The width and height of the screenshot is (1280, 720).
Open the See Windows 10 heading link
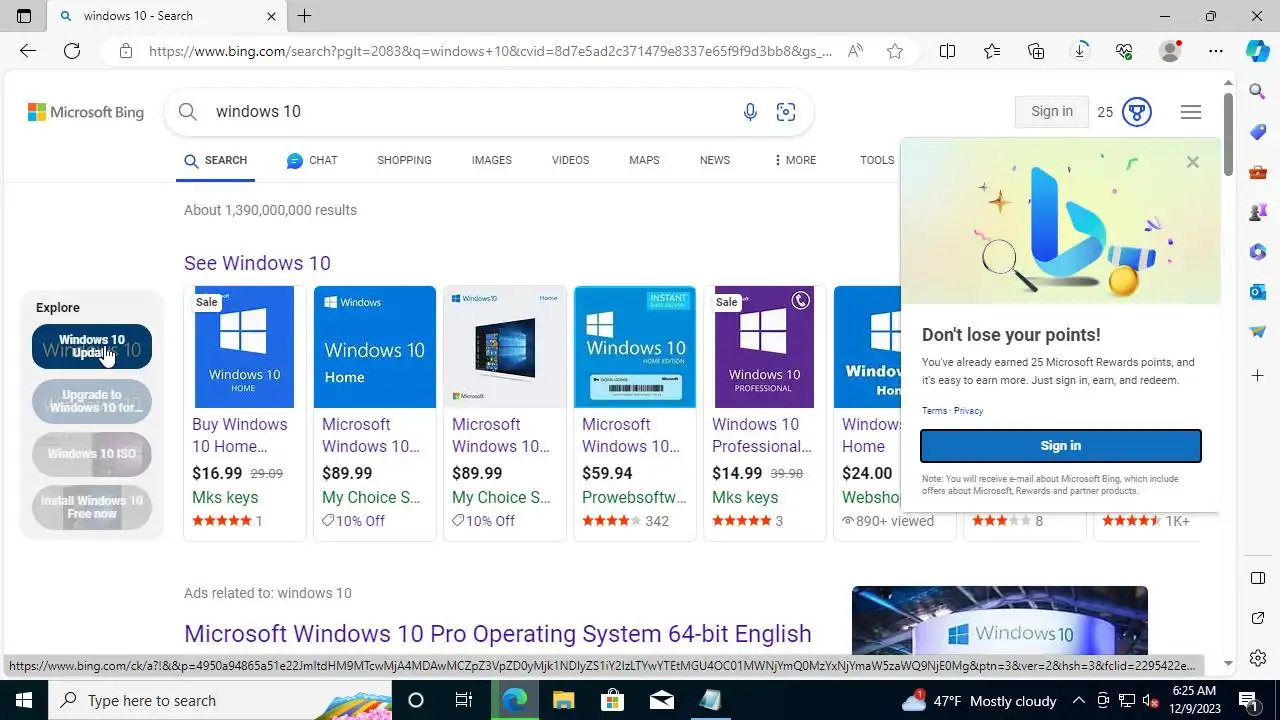pos(257,263)
